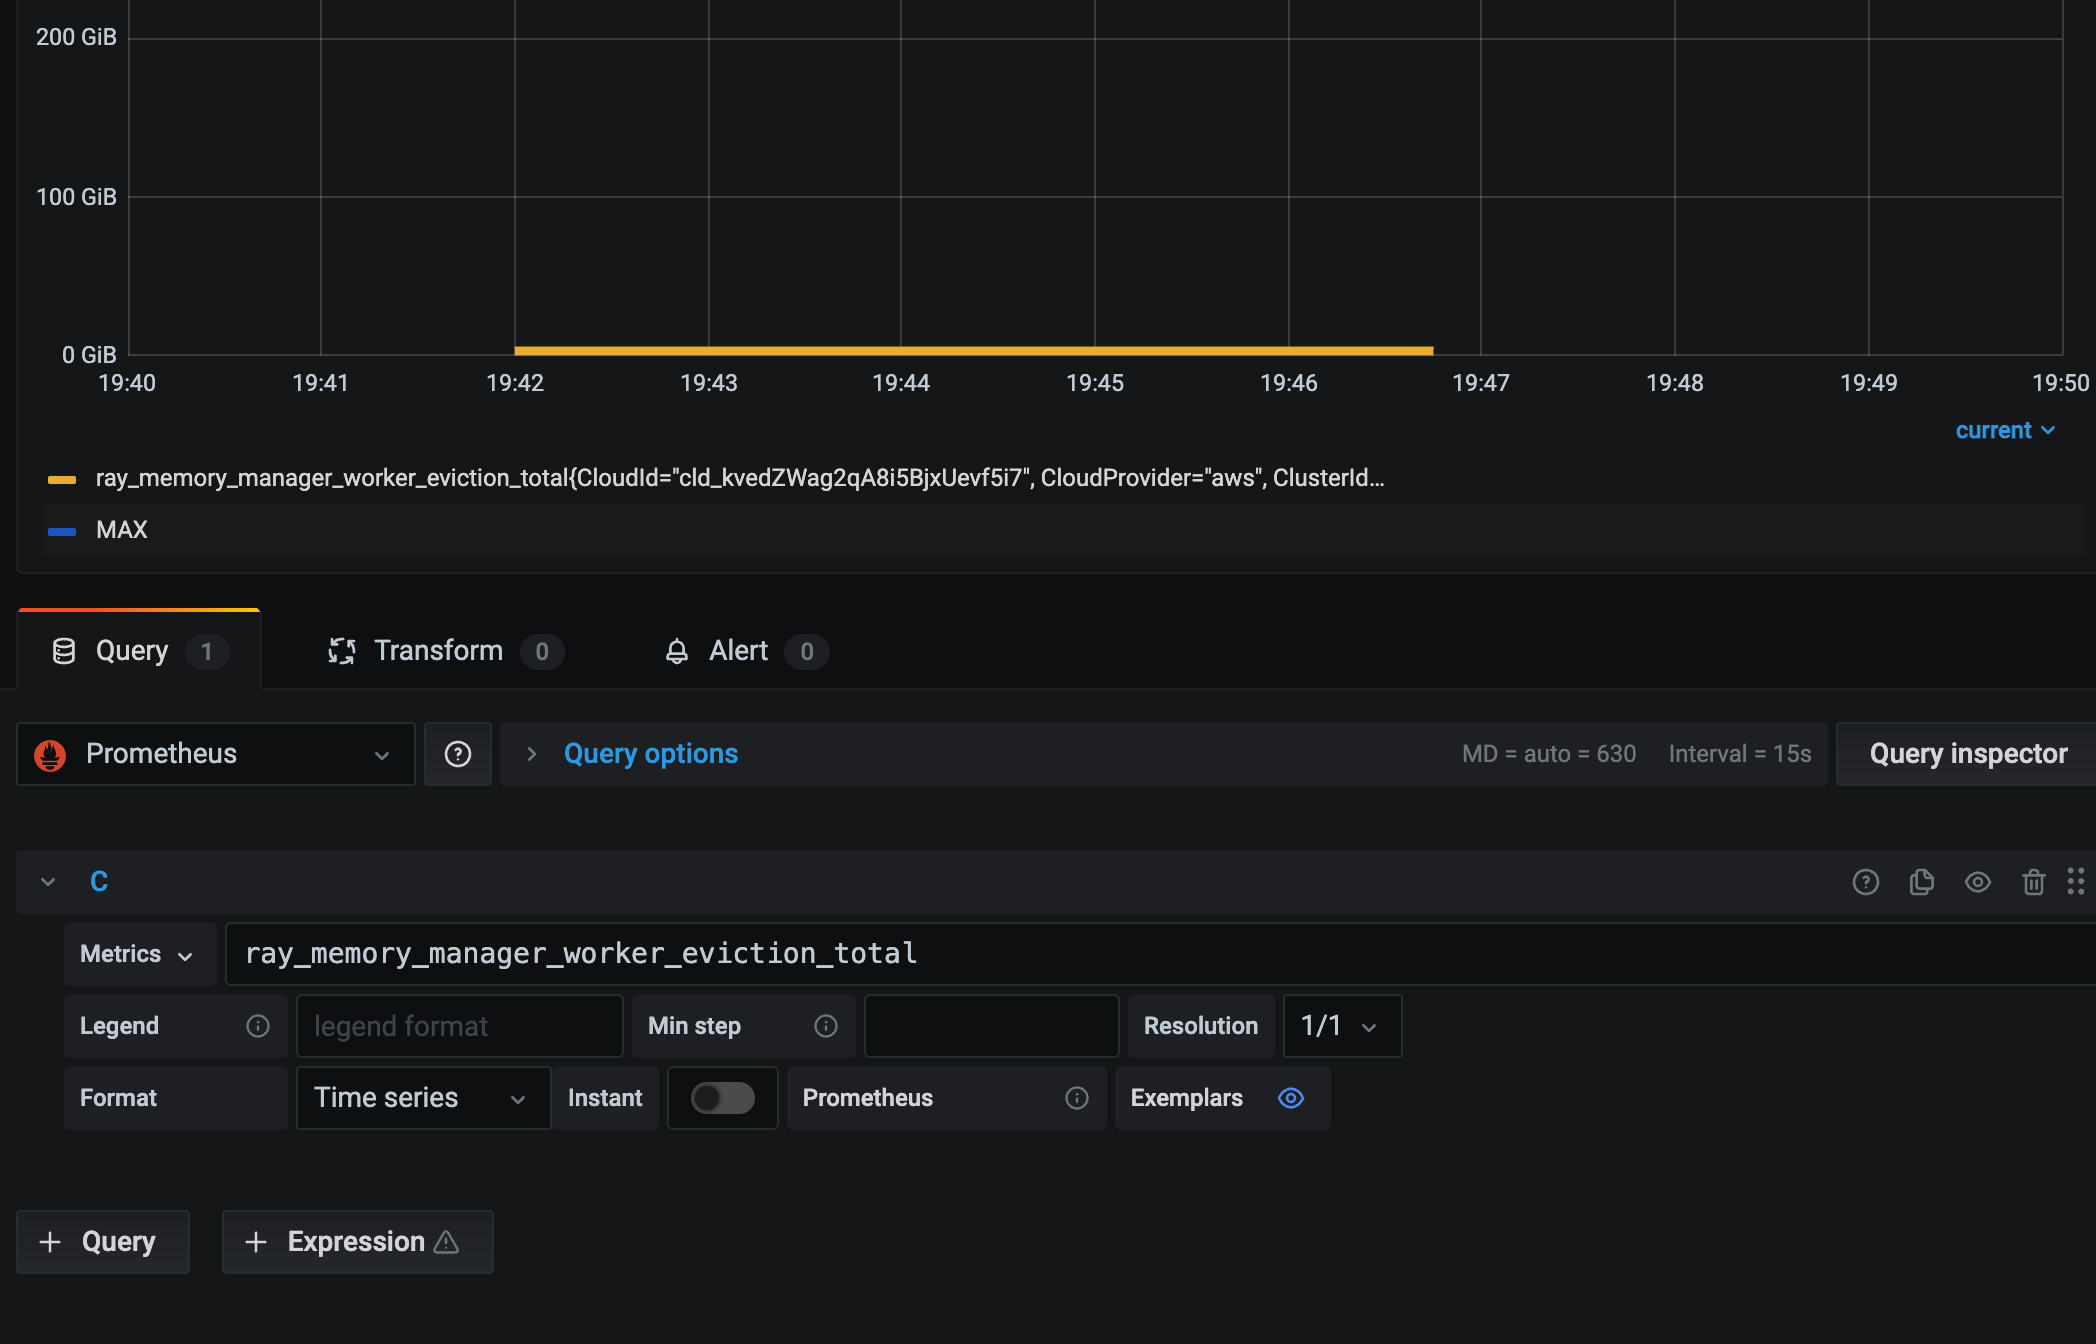Toggle the Exemplars eye icon
This screenshot has width=2096, height=1344.
(1291, 1098)
